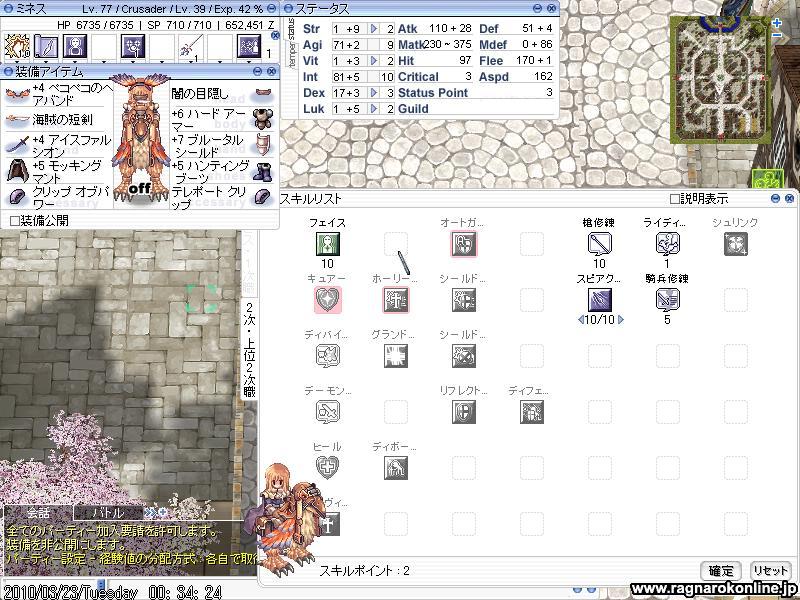Open dropdown under the last hotbar slot
Viewport: 800px width, 600px height.
tap(249, 62)
